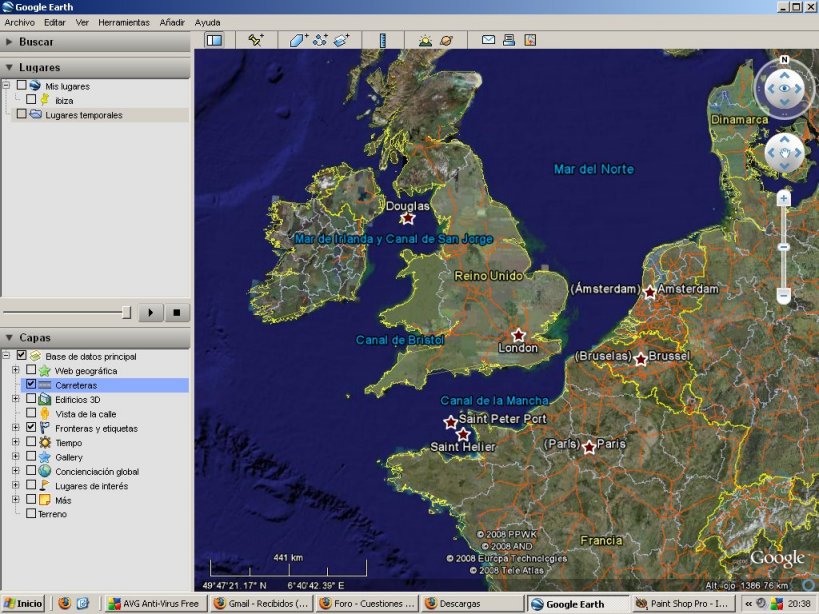
Task: Switch to AVG Anti-Virus Free taskbar button
Action: [155, 604]
